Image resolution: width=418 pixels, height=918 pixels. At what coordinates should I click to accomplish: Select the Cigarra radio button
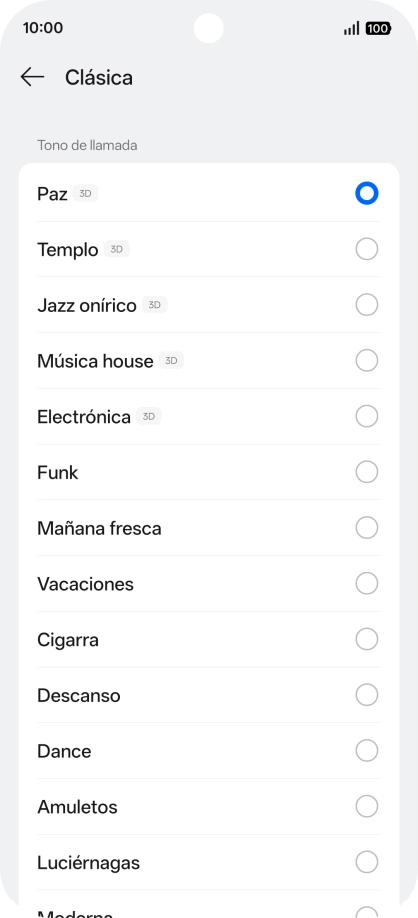coord(366,639)
